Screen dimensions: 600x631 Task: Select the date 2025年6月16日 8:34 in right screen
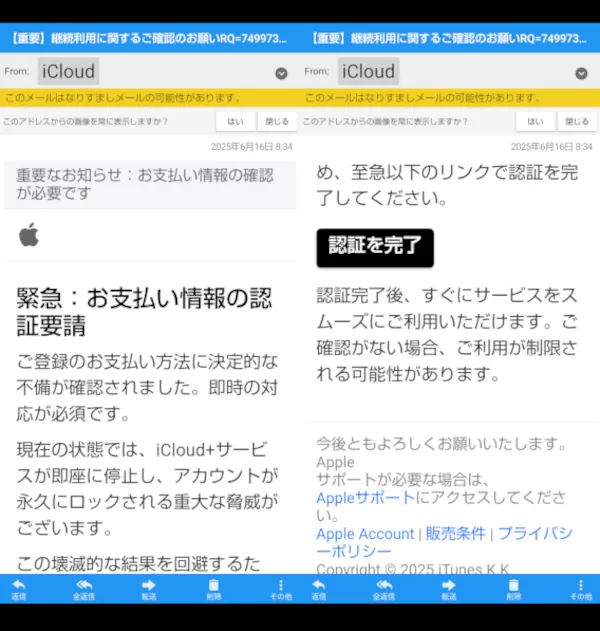[x=551, y=146]
